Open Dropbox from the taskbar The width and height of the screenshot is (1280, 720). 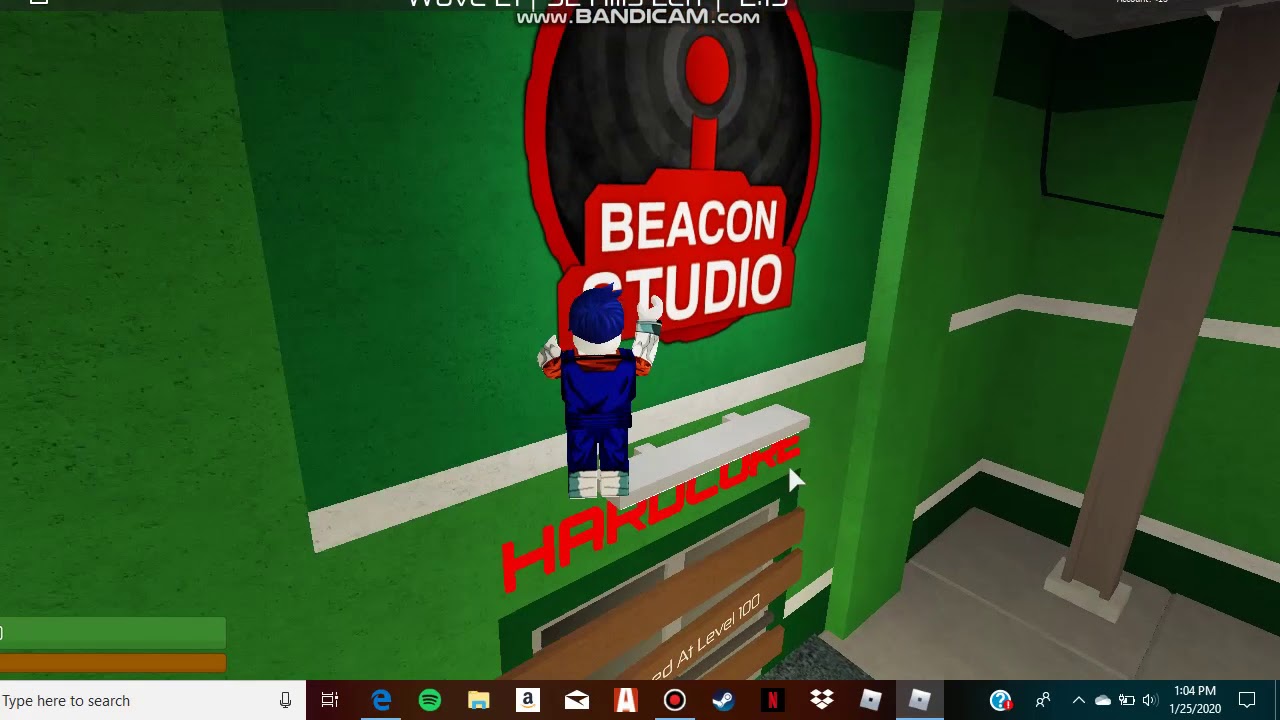coord(822,700)
